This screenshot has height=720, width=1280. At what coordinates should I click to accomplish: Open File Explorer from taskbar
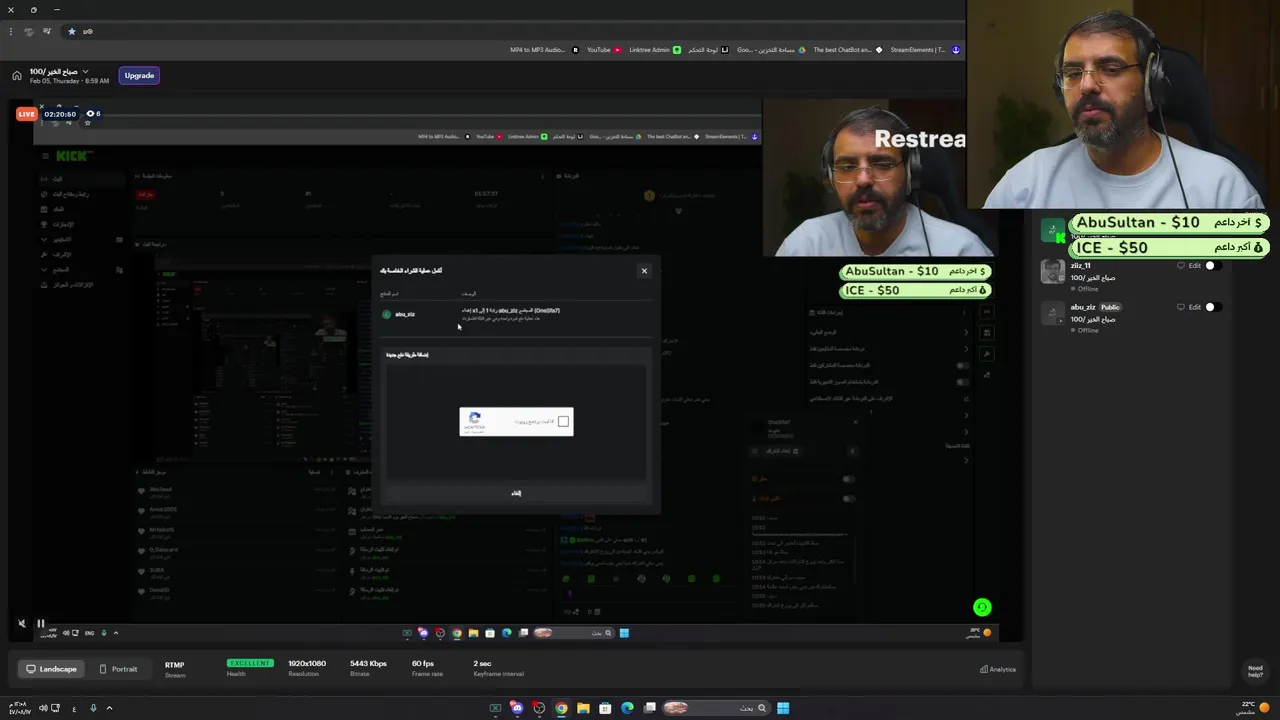pos(583,708)
